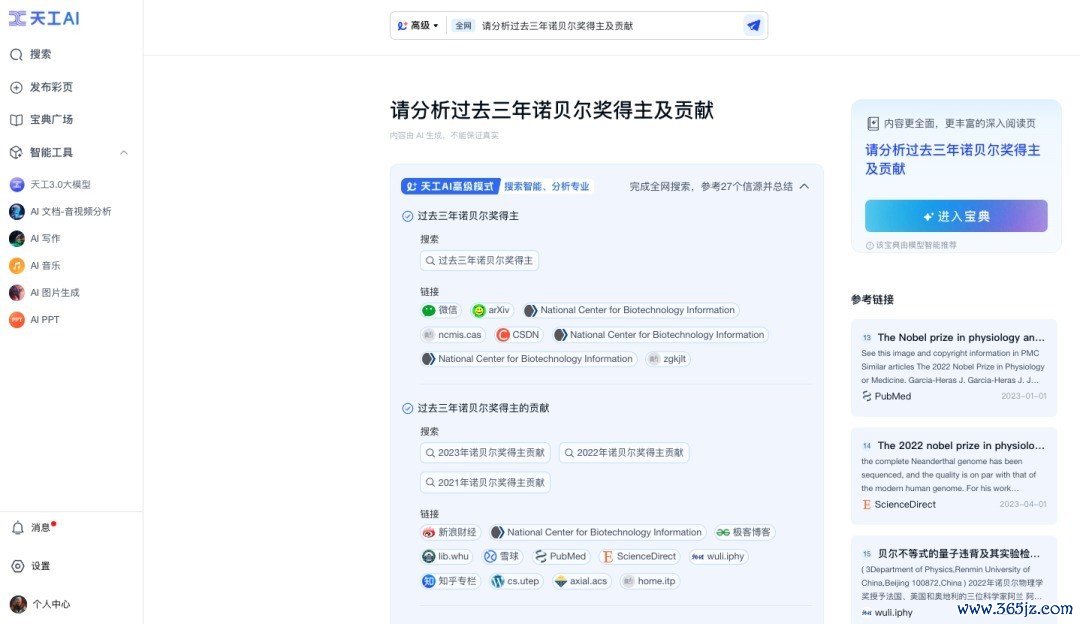1080x624 pixels.
Task: Click search chip 2022年诺贝尔奖得主贡献
Action: point(624,453)
